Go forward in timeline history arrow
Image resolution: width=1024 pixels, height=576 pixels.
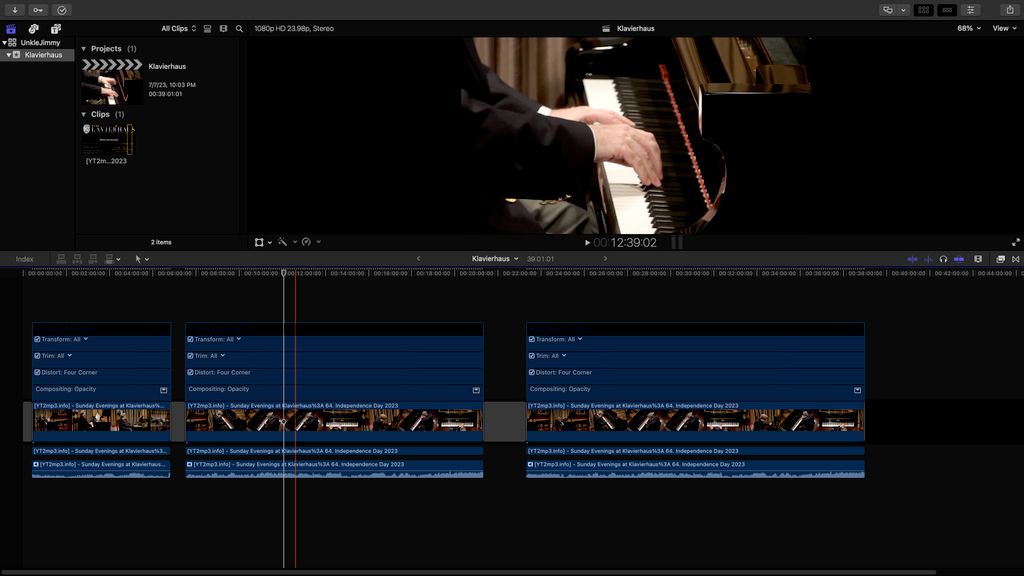(x=605, y=259)
